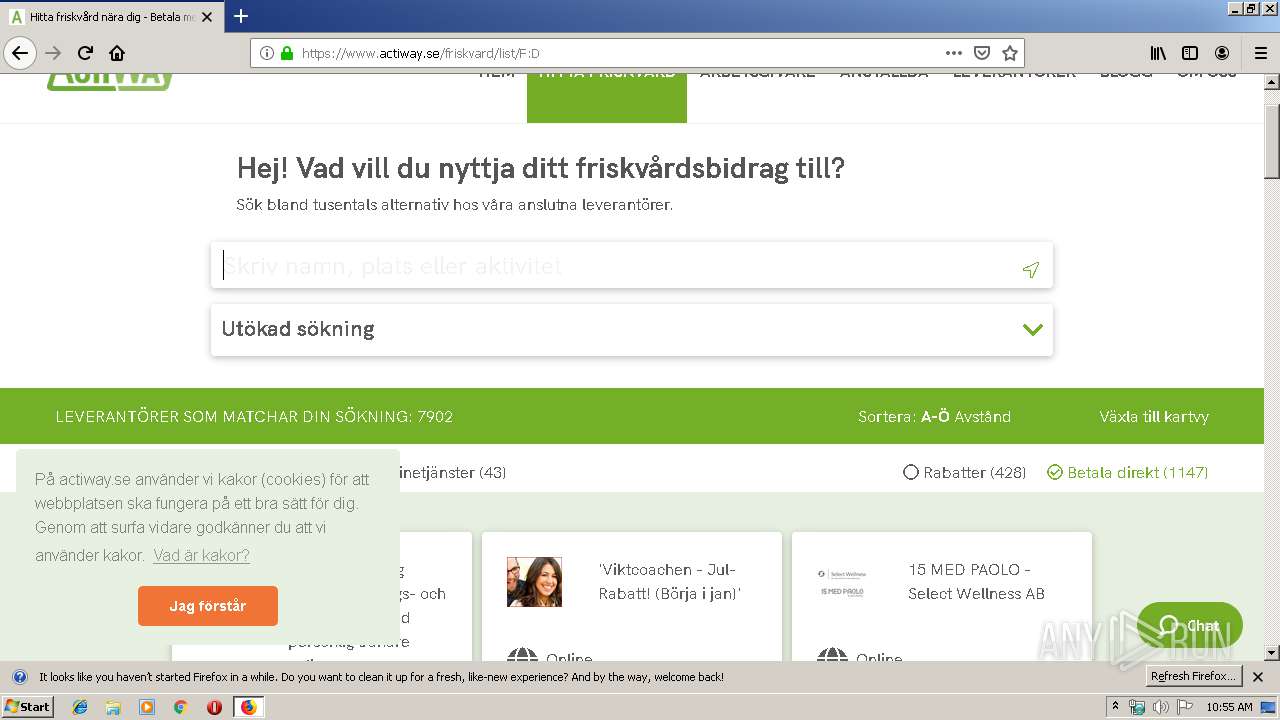This screenshot has height=720, width=1280.
Task: Open the Vad är kakor? link
Action: [201, 555]
